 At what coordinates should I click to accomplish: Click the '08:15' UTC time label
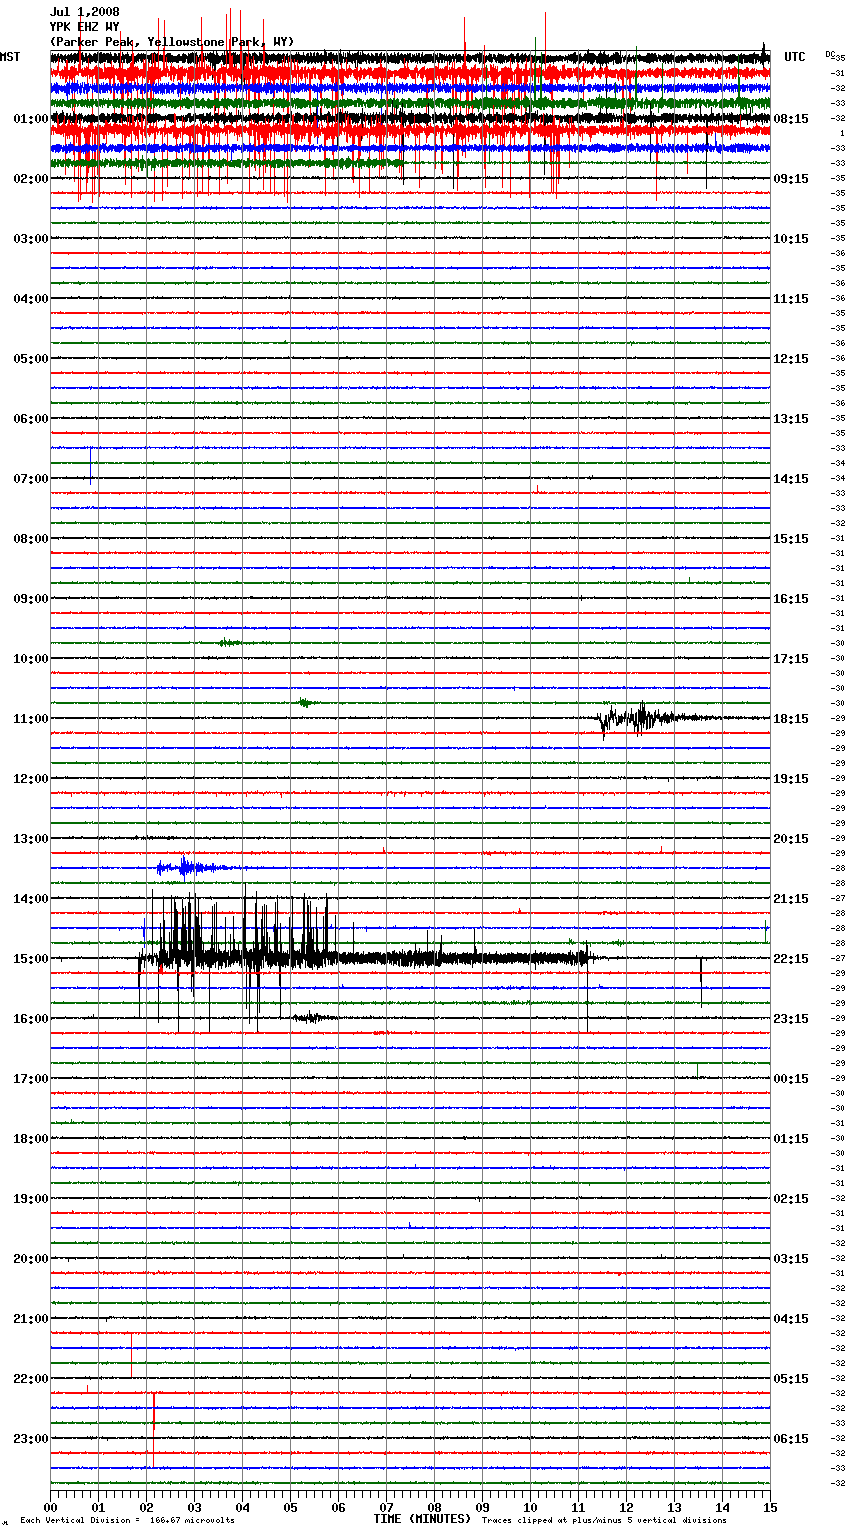(x=791, y=119)
